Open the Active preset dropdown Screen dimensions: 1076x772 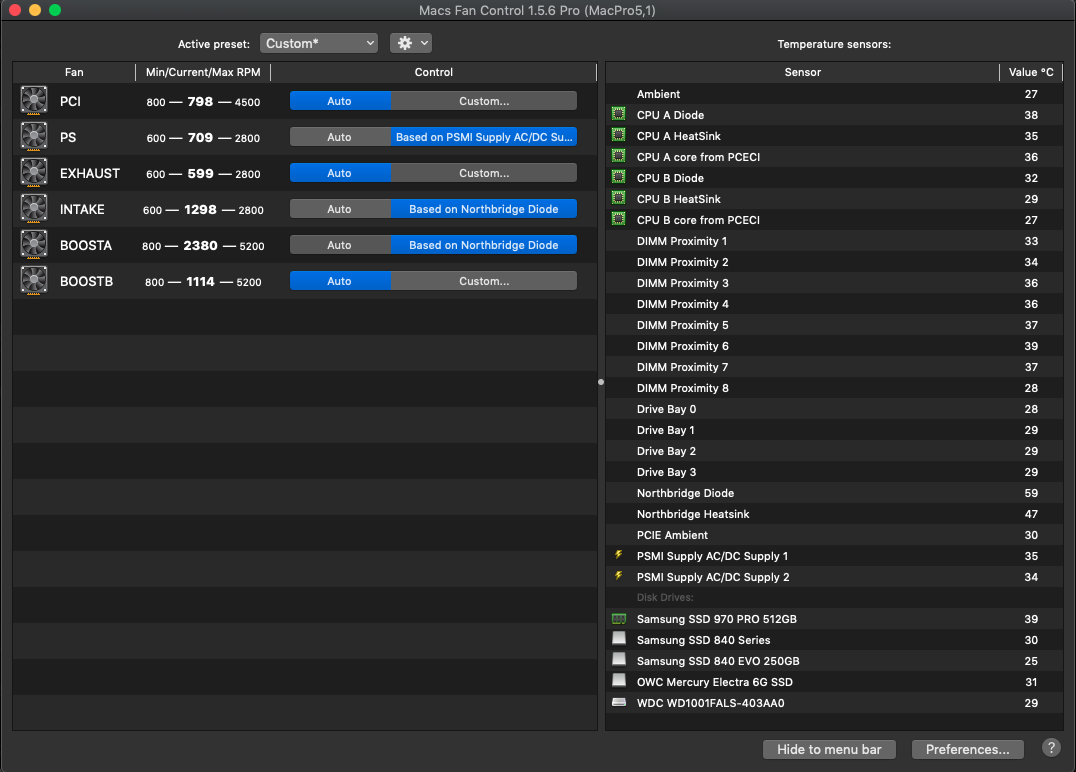[x=319, y=43]
